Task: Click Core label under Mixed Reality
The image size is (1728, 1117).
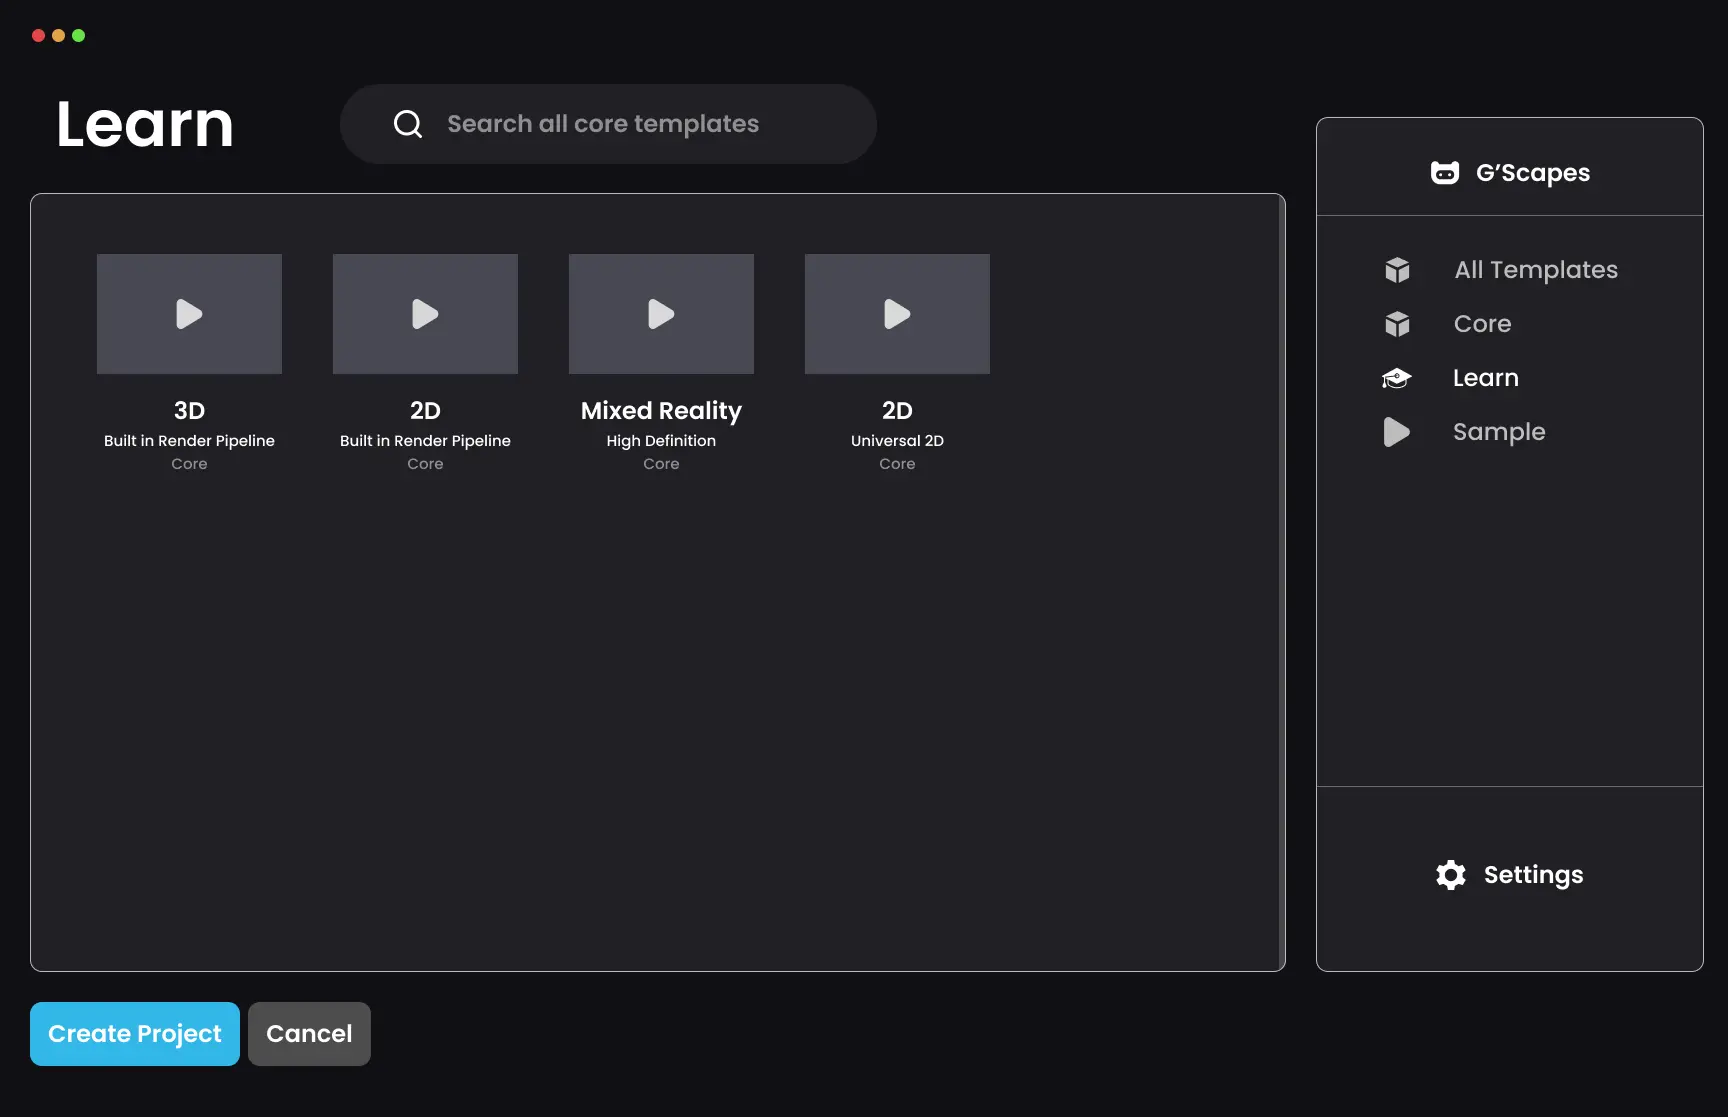Action: coord(661,464)
